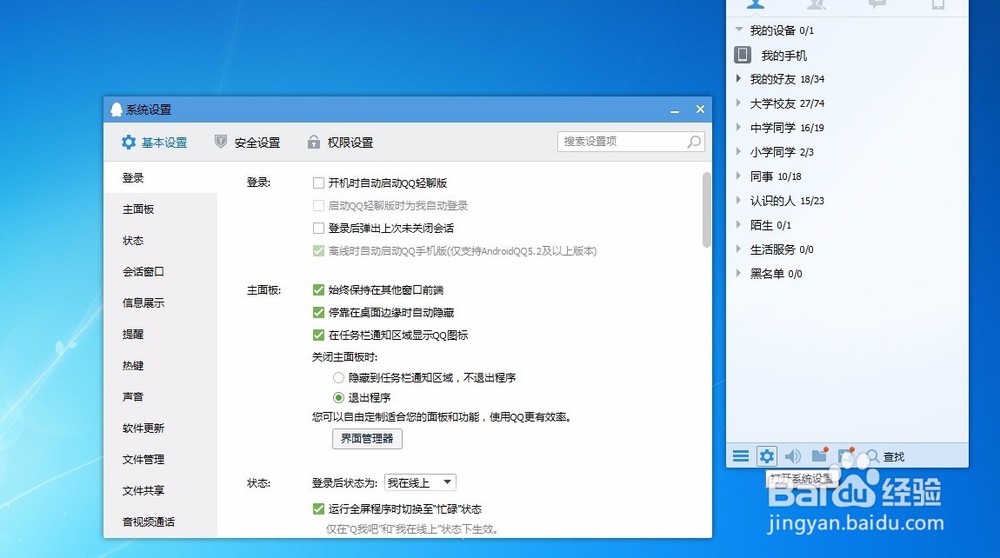Uncheck 始终保持在其他窗口前端
The height and width of the screenshot is (558, 1000).
pos(318,290)
